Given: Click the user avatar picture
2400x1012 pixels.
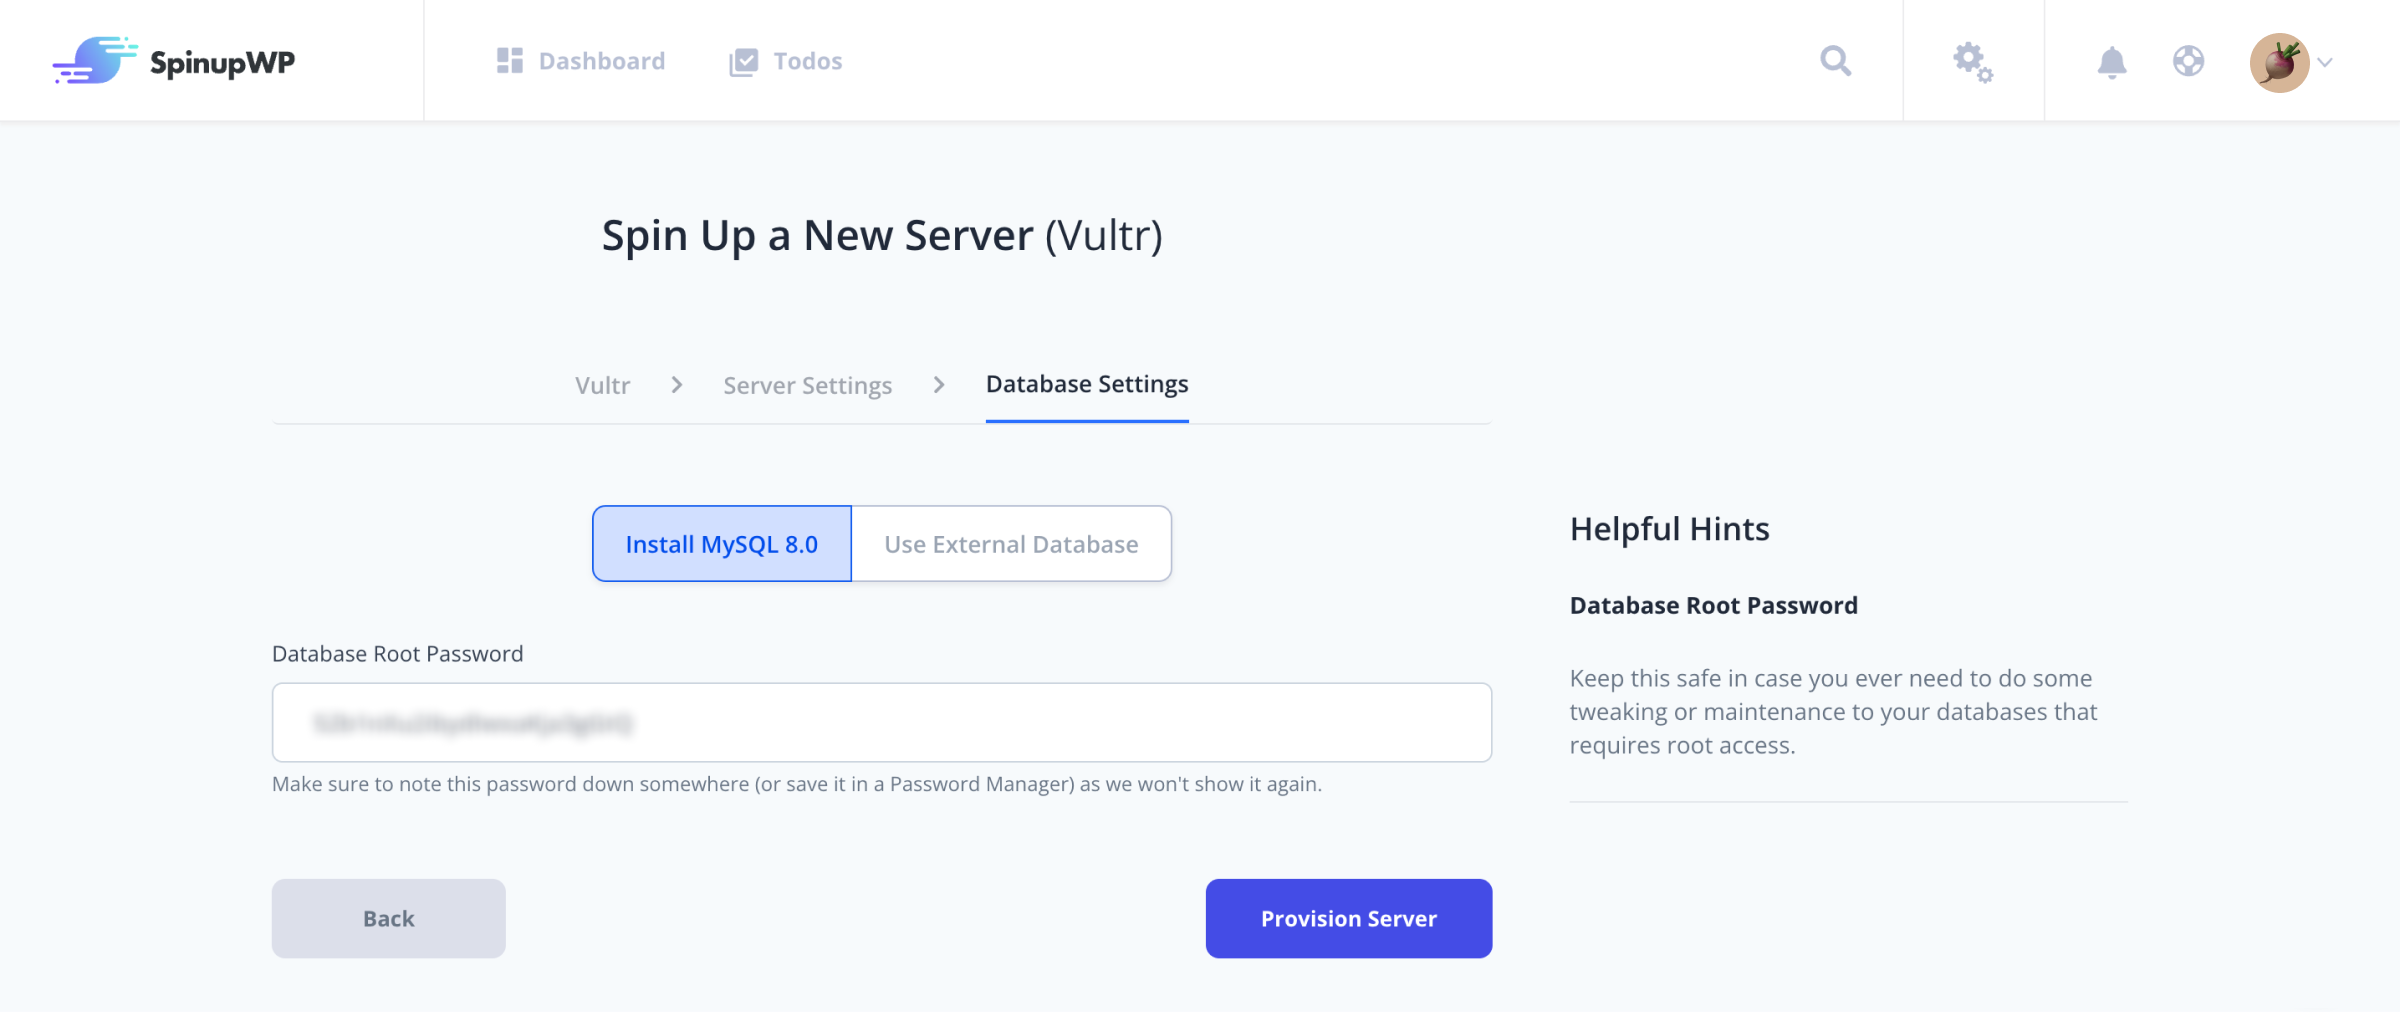Looking at the screenshot, I should tap(2279, 62).
